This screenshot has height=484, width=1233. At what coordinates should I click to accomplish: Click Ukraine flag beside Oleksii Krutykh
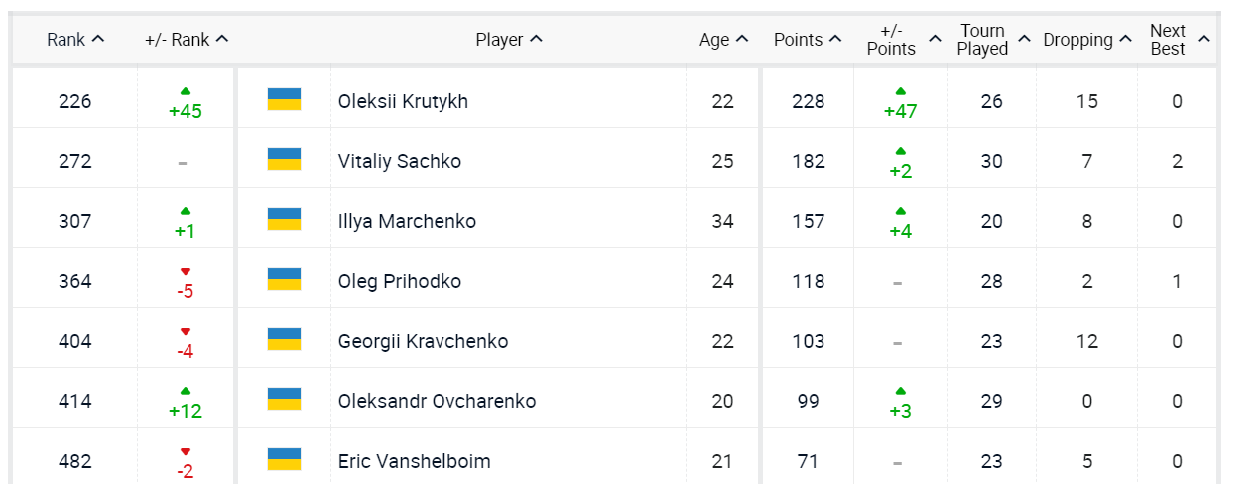pos(284,99)
